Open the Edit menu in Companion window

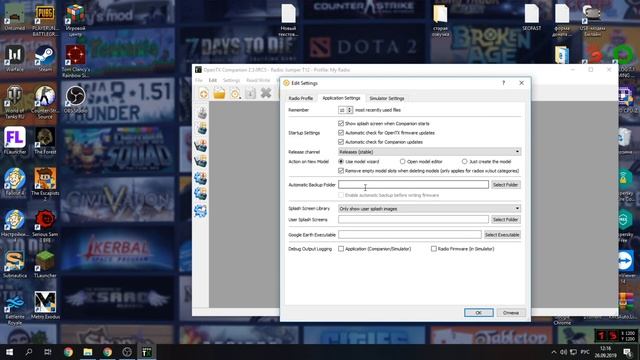[x=213, y=80]
